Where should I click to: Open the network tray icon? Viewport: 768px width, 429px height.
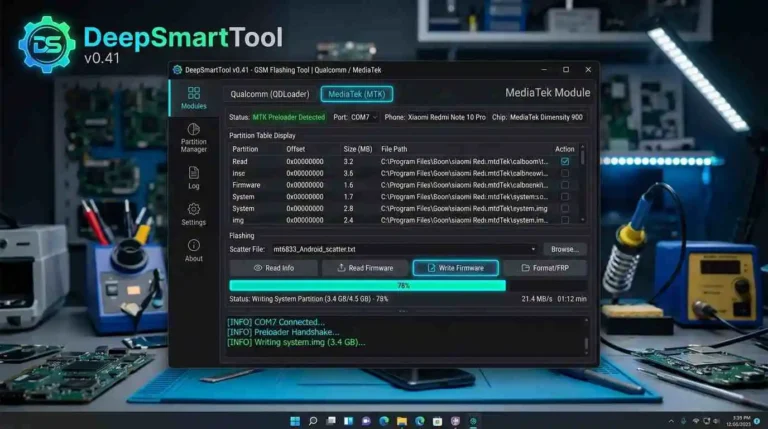point(696,421)
